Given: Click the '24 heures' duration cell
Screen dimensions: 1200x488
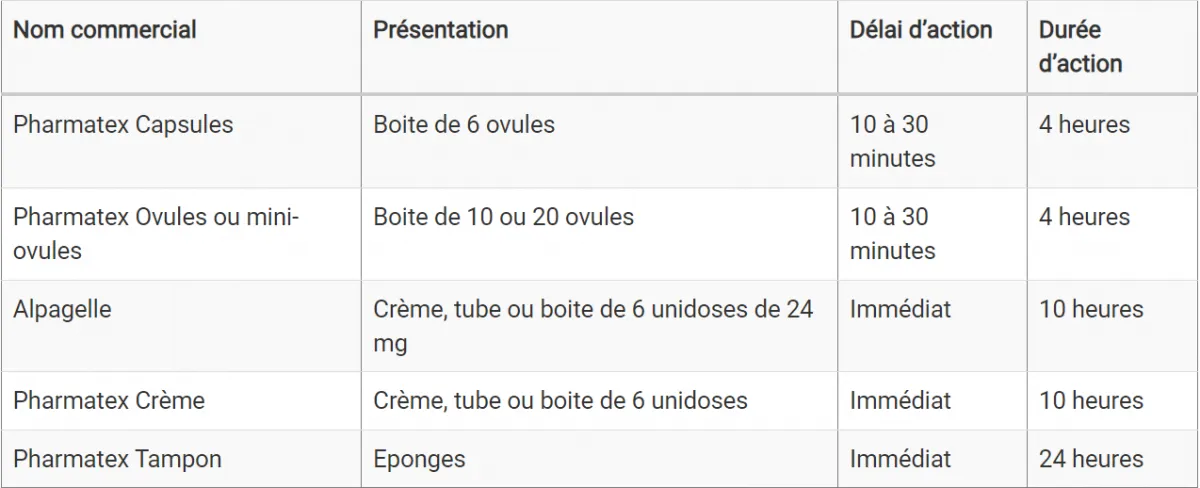Looking at the screenshot, I should tap(1091, 459).
